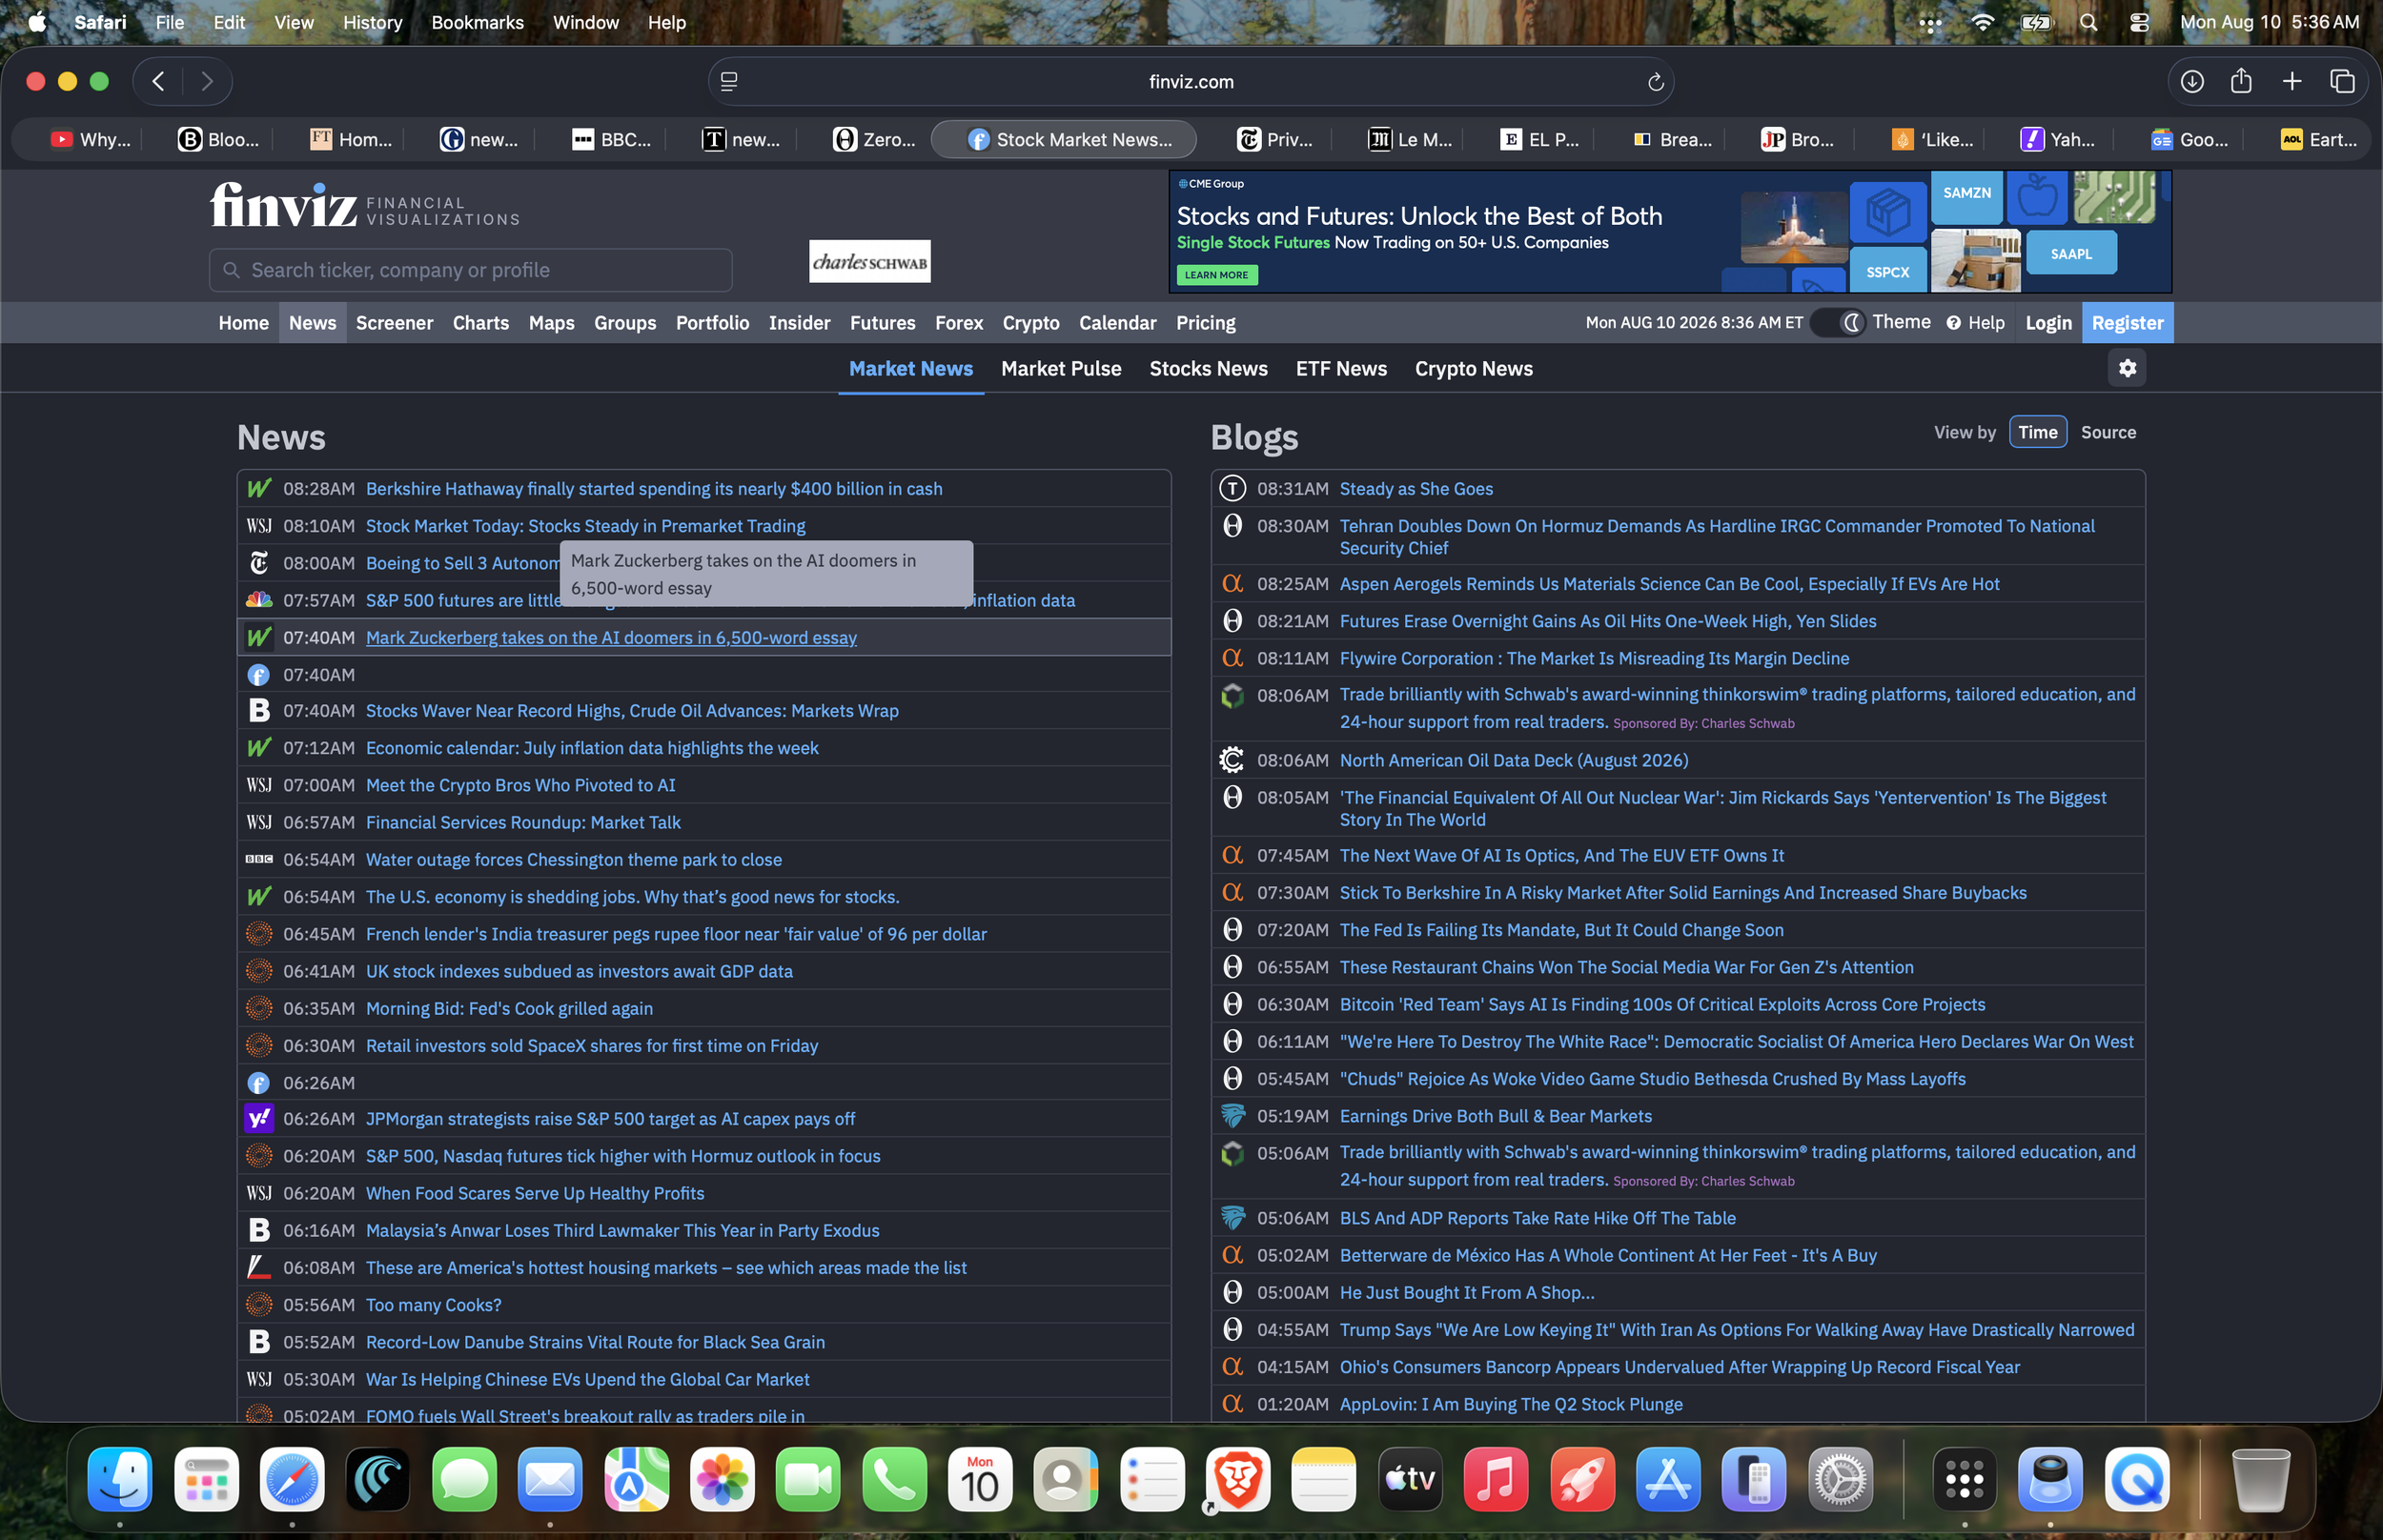Open North American Oil Data Deck post
The height and width of the screenshot is (1540, 2383).
pyautogui.click(x=1514, y=761)
